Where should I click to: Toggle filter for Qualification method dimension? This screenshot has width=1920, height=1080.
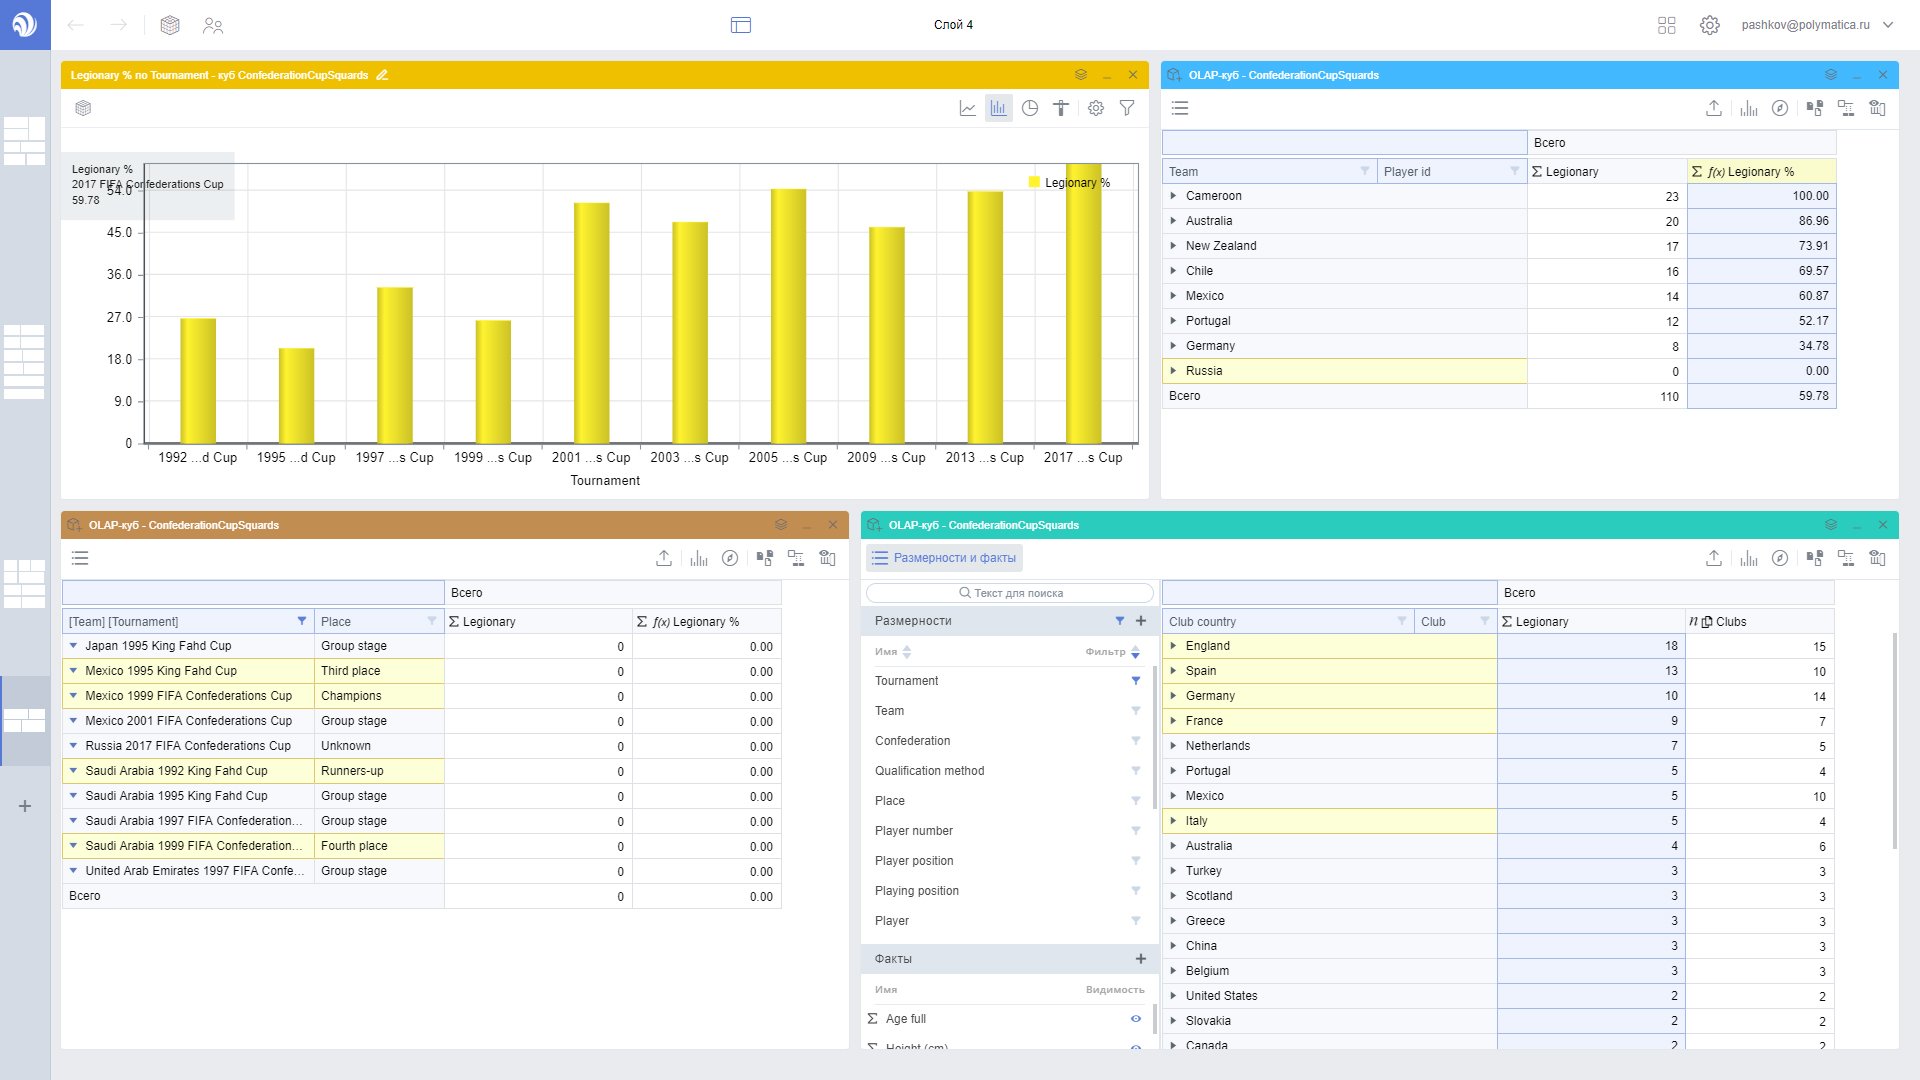(1136, 771)
